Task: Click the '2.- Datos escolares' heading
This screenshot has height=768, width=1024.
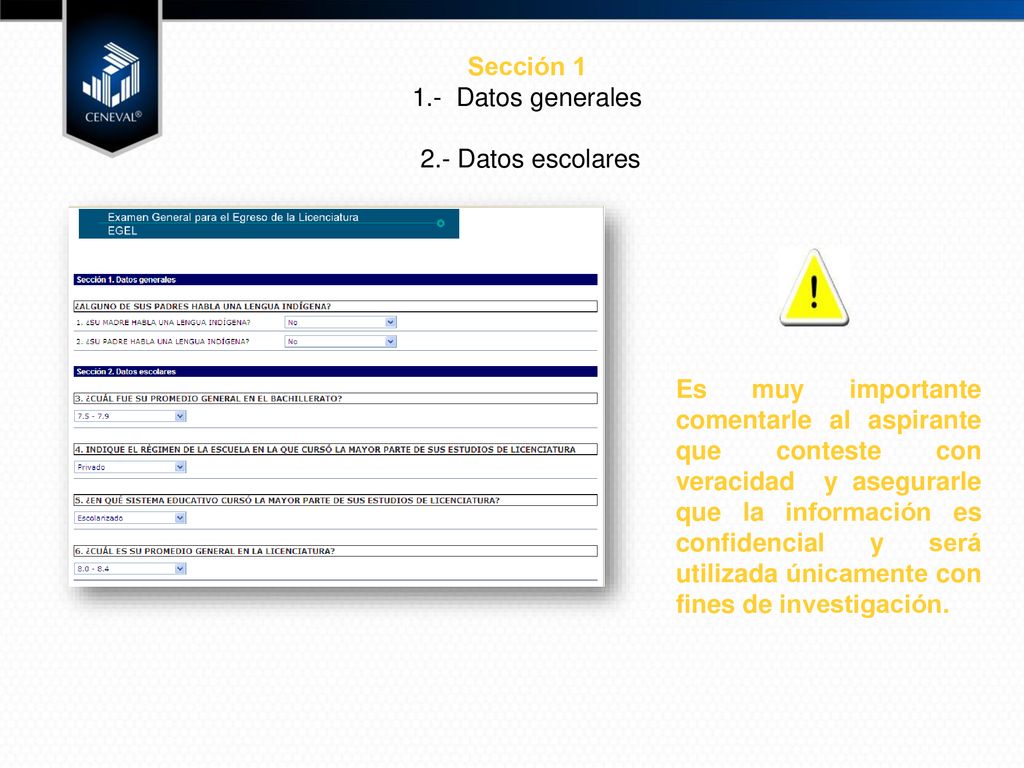Action: [530, 159]
